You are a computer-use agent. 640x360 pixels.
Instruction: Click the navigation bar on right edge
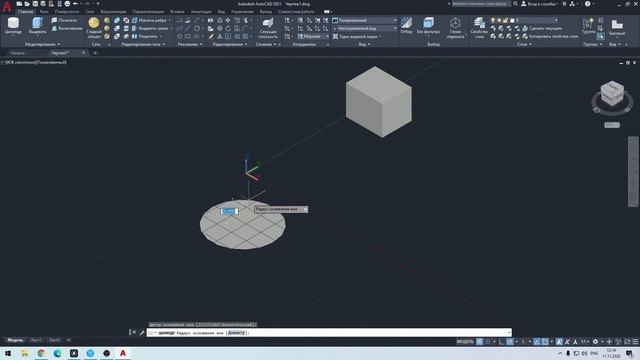[633, 171]
